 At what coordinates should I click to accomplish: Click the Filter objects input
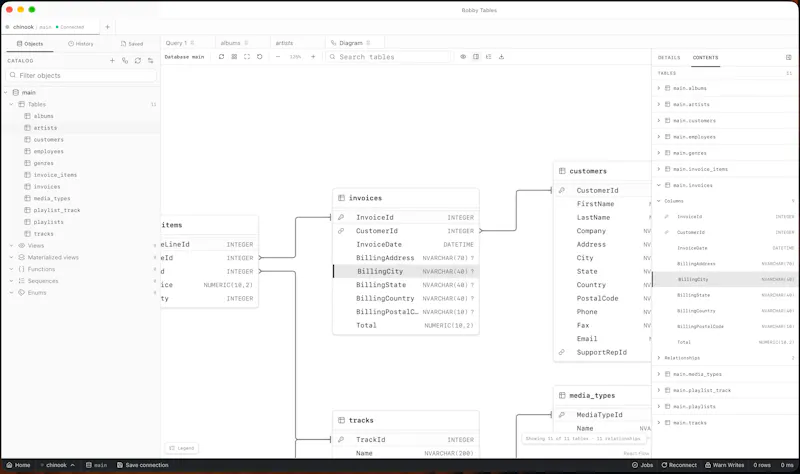pos(81,75)
